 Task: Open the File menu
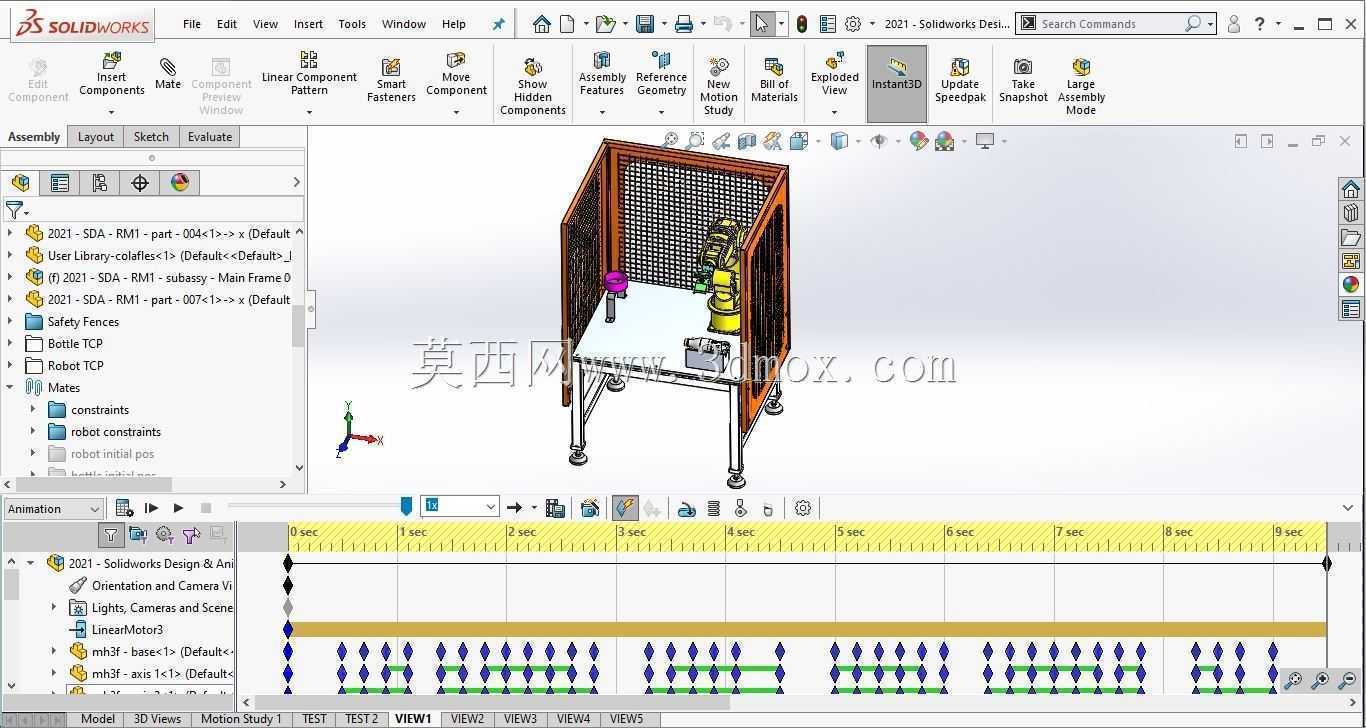point(192,24)
